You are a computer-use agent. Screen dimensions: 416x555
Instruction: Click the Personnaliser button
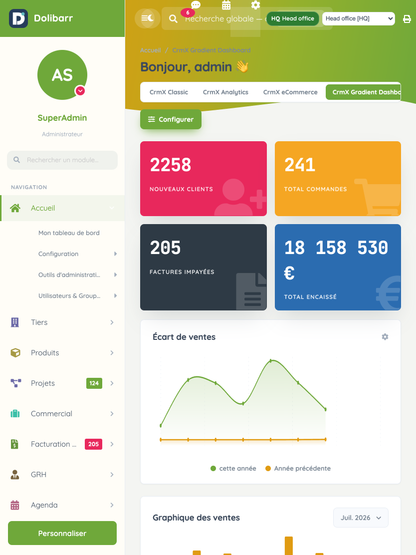point(62,533)
